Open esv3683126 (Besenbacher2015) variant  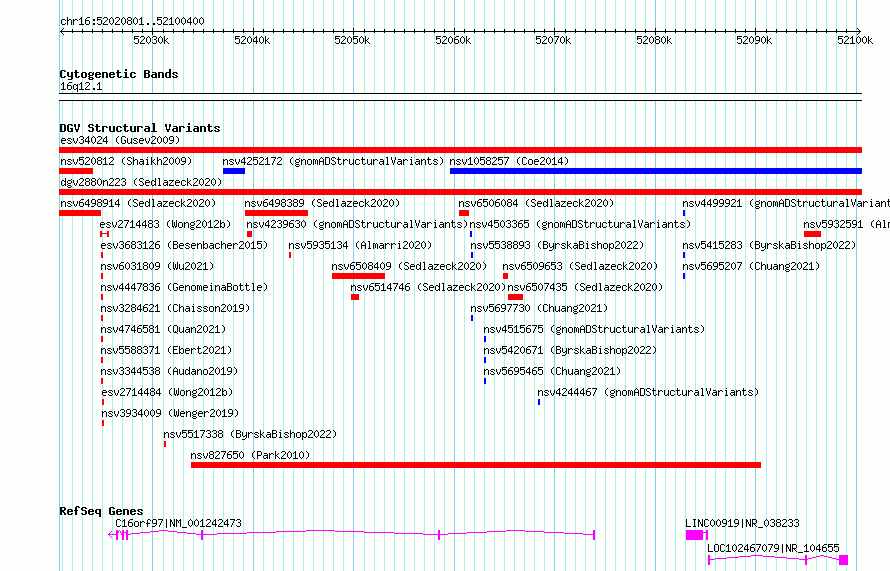pos(184,245)
